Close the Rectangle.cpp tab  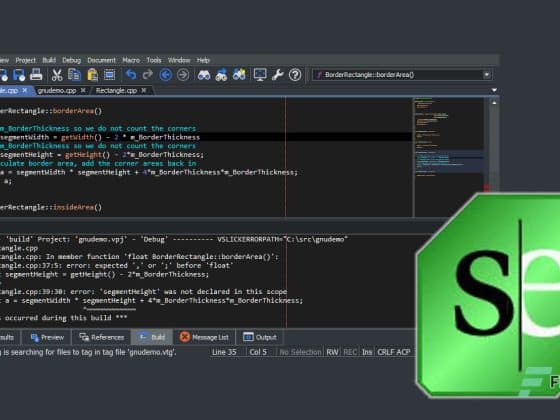pyautogui.click(x=144, y=90)
